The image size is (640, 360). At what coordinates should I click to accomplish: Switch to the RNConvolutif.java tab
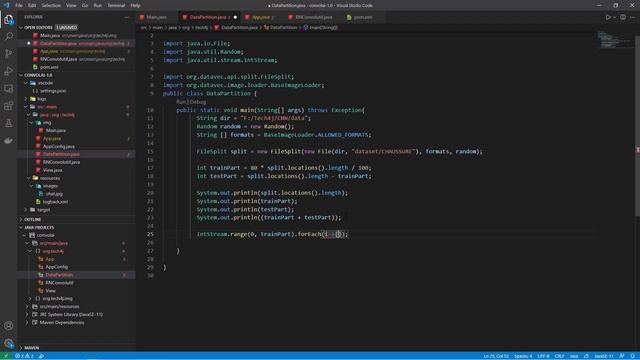coord(313,17)
